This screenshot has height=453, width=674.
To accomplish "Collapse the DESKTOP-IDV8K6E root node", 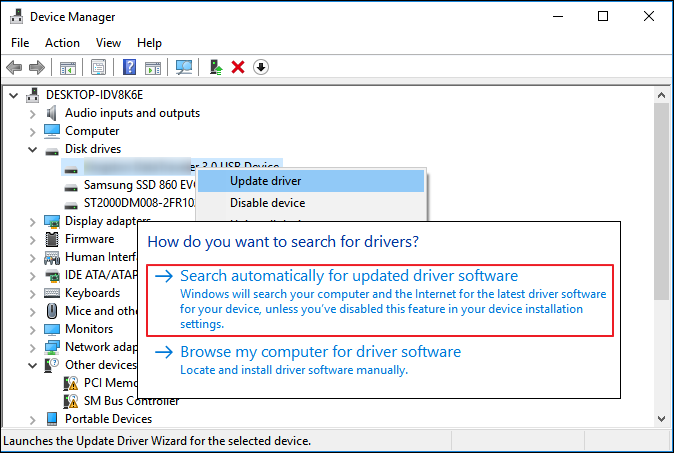I will click(x=14, y=95).
